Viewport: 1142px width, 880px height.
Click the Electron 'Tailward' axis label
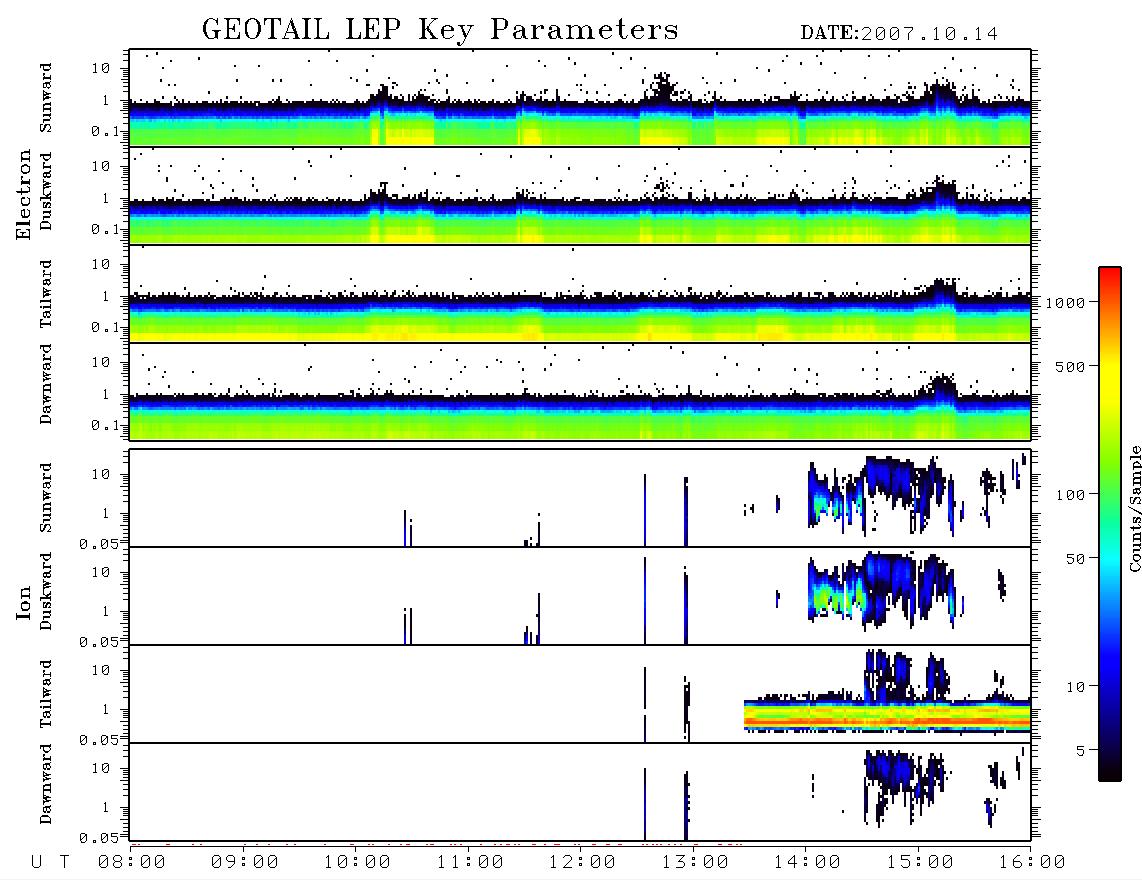[46, 294]
